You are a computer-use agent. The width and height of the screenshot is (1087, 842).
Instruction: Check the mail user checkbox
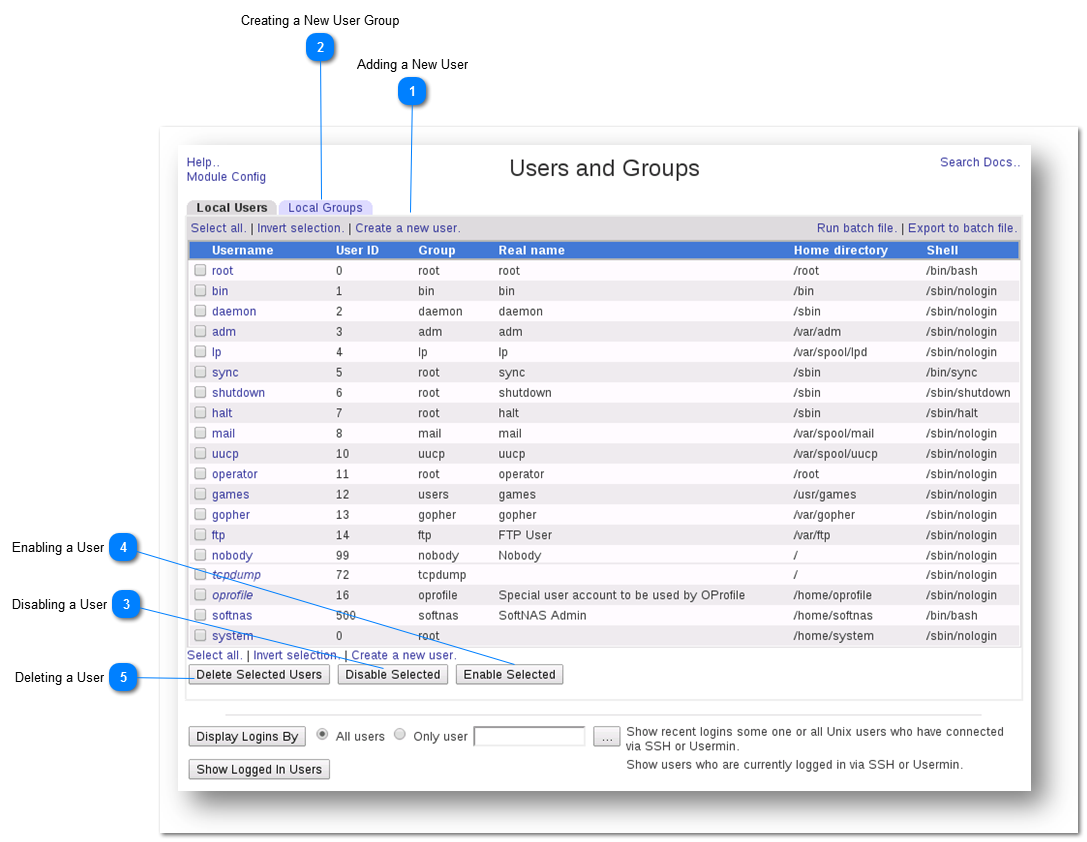(200, 432)
